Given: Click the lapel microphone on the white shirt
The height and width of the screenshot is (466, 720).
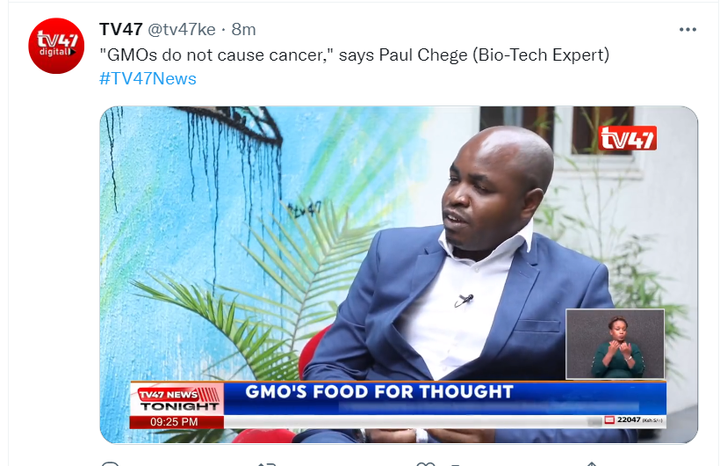Looking at the screenshot, I should click(464, 301).
